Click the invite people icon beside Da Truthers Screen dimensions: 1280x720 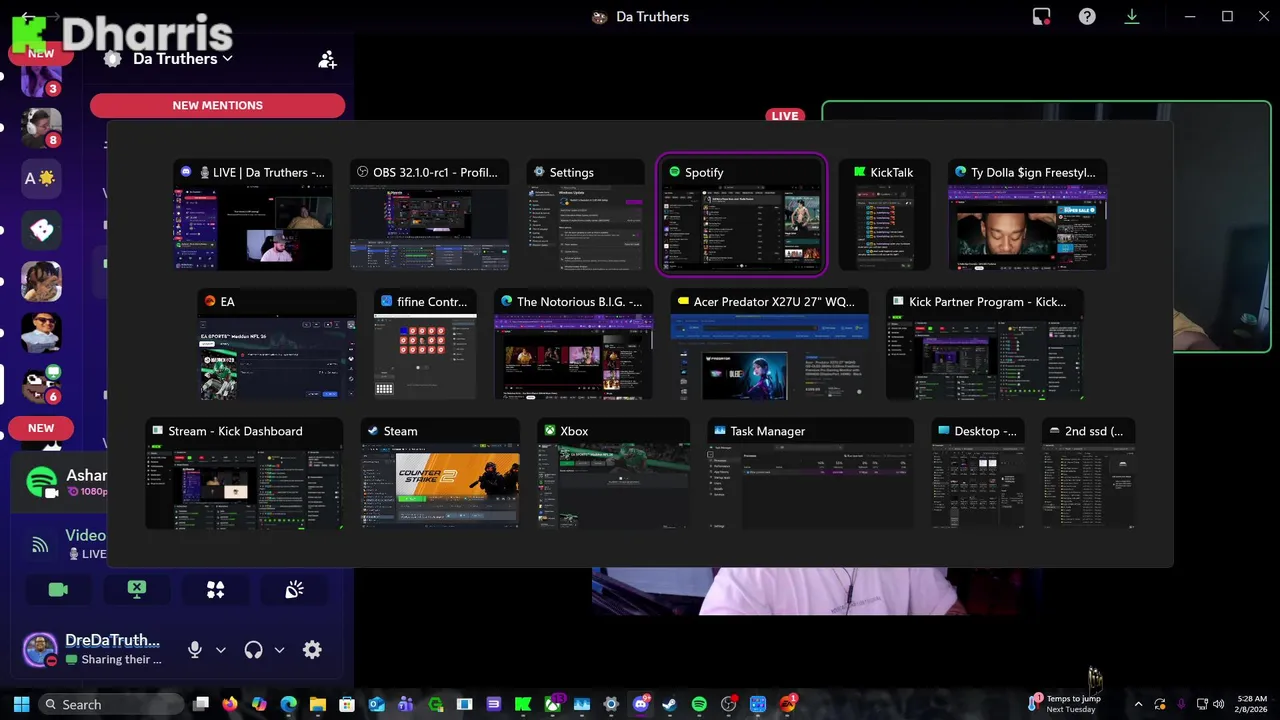pyautogui.click(x=327, y=60)
